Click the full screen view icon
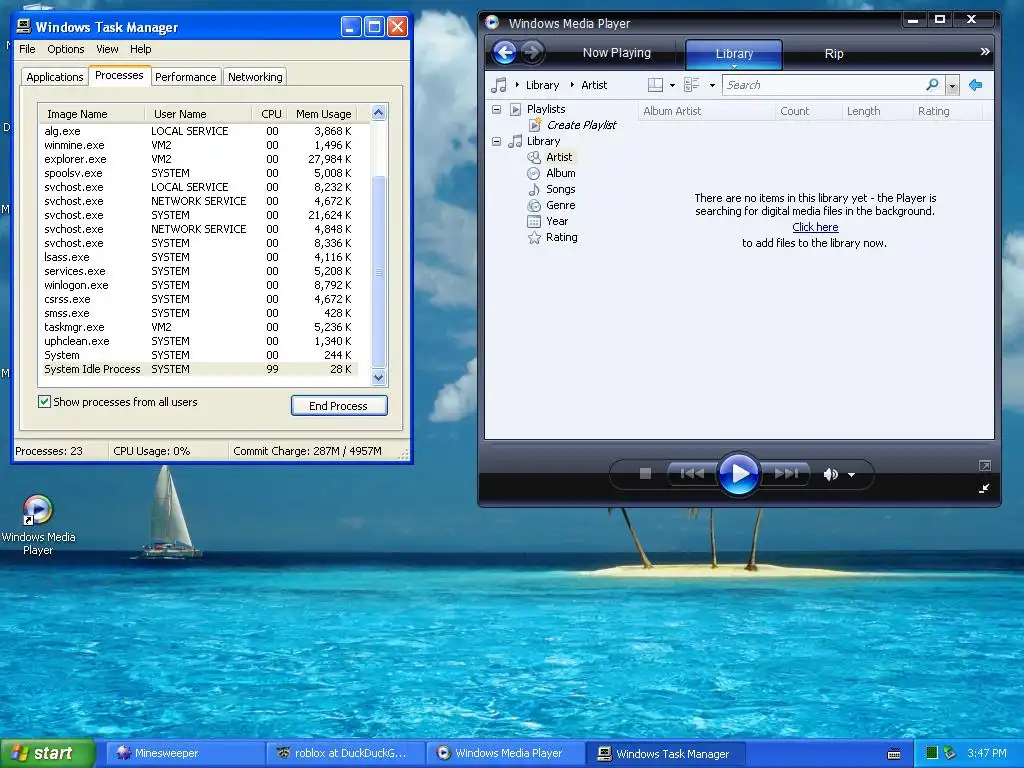 pyautogui.click(x=985, y=466)
